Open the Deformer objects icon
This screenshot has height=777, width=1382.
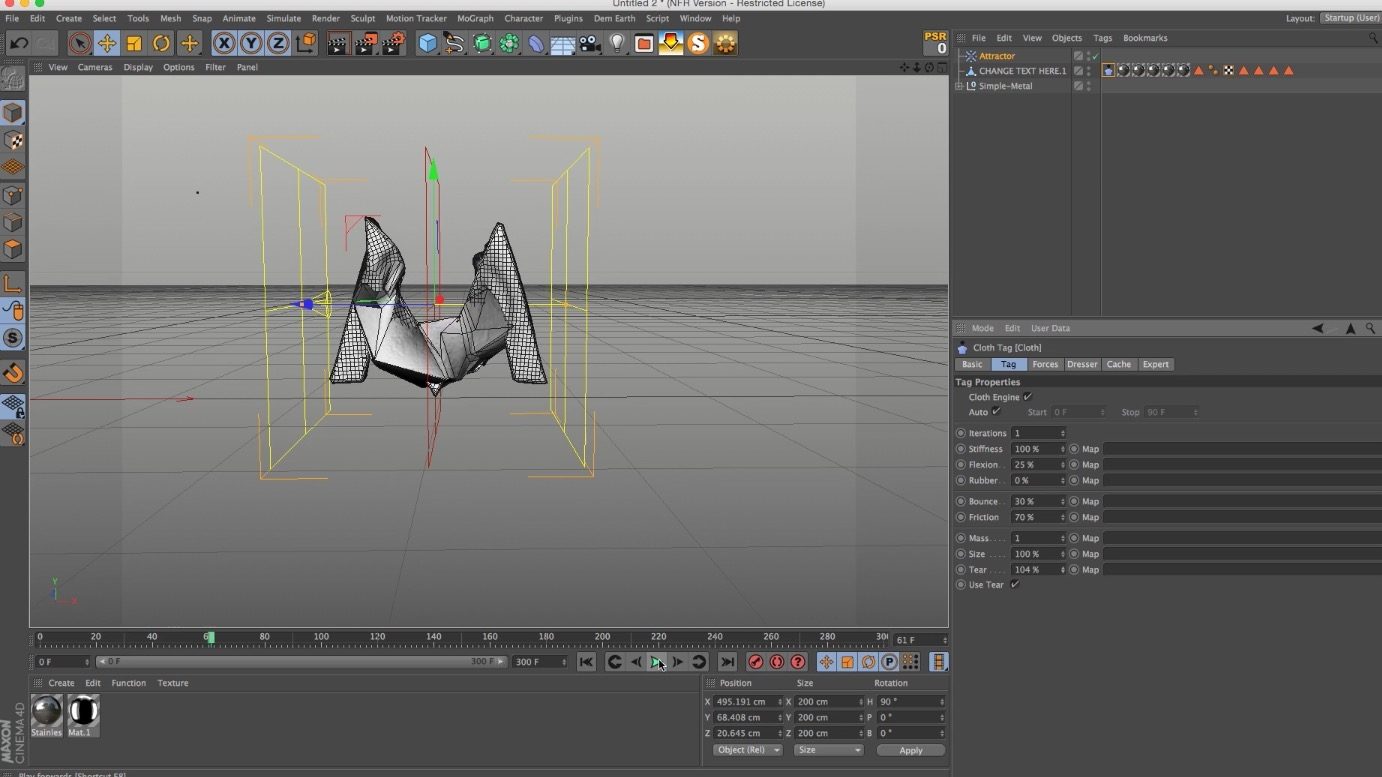[x=536, y=43]
